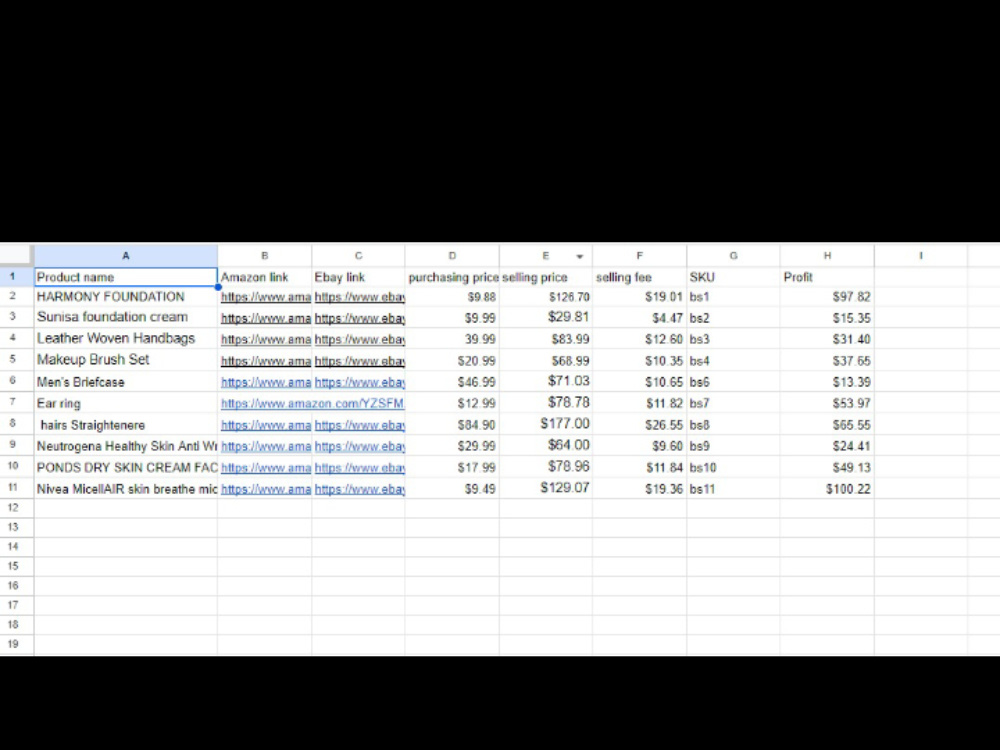This screenshot has height=750, width=1000.
Task: Open the Ear ring amazon.com/YZSFM link
Action: (312, 404)
